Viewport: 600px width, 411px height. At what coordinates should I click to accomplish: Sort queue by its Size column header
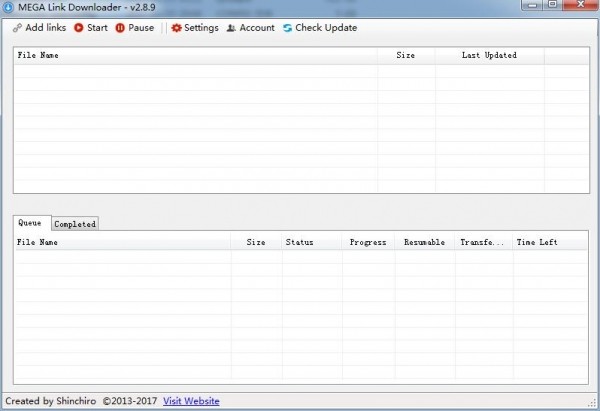click(256, 242)
